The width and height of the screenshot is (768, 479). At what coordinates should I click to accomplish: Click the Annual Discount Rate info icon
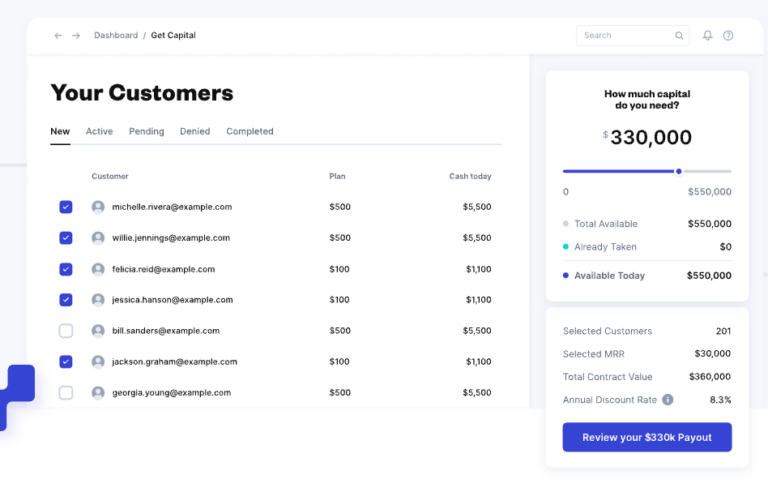[668, 400]
